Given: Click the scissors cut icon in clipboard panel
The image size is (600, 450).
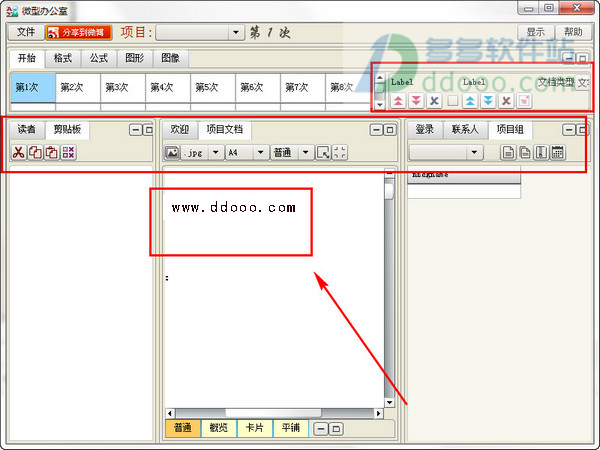Looking at the screenshot, I should coord(18,152).
